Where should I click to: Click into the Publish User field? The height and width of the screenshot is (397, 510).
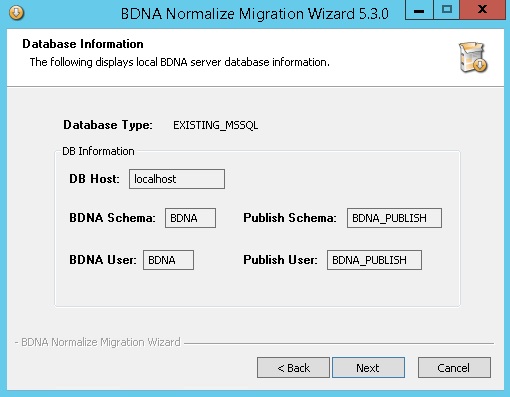[x=374, y=260]
